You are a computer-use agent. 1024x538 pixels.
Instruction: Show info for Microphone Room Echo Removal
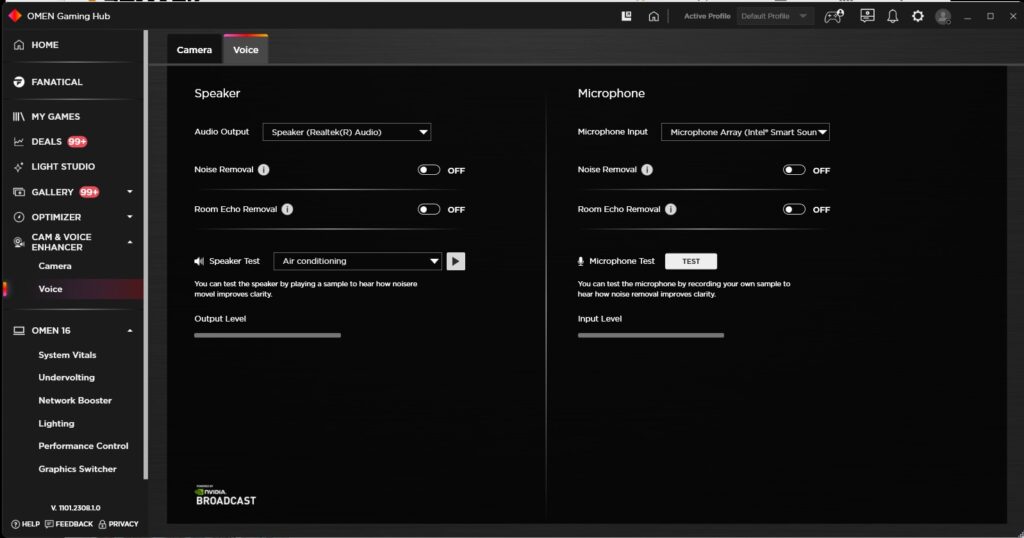(x=670, y=210)
